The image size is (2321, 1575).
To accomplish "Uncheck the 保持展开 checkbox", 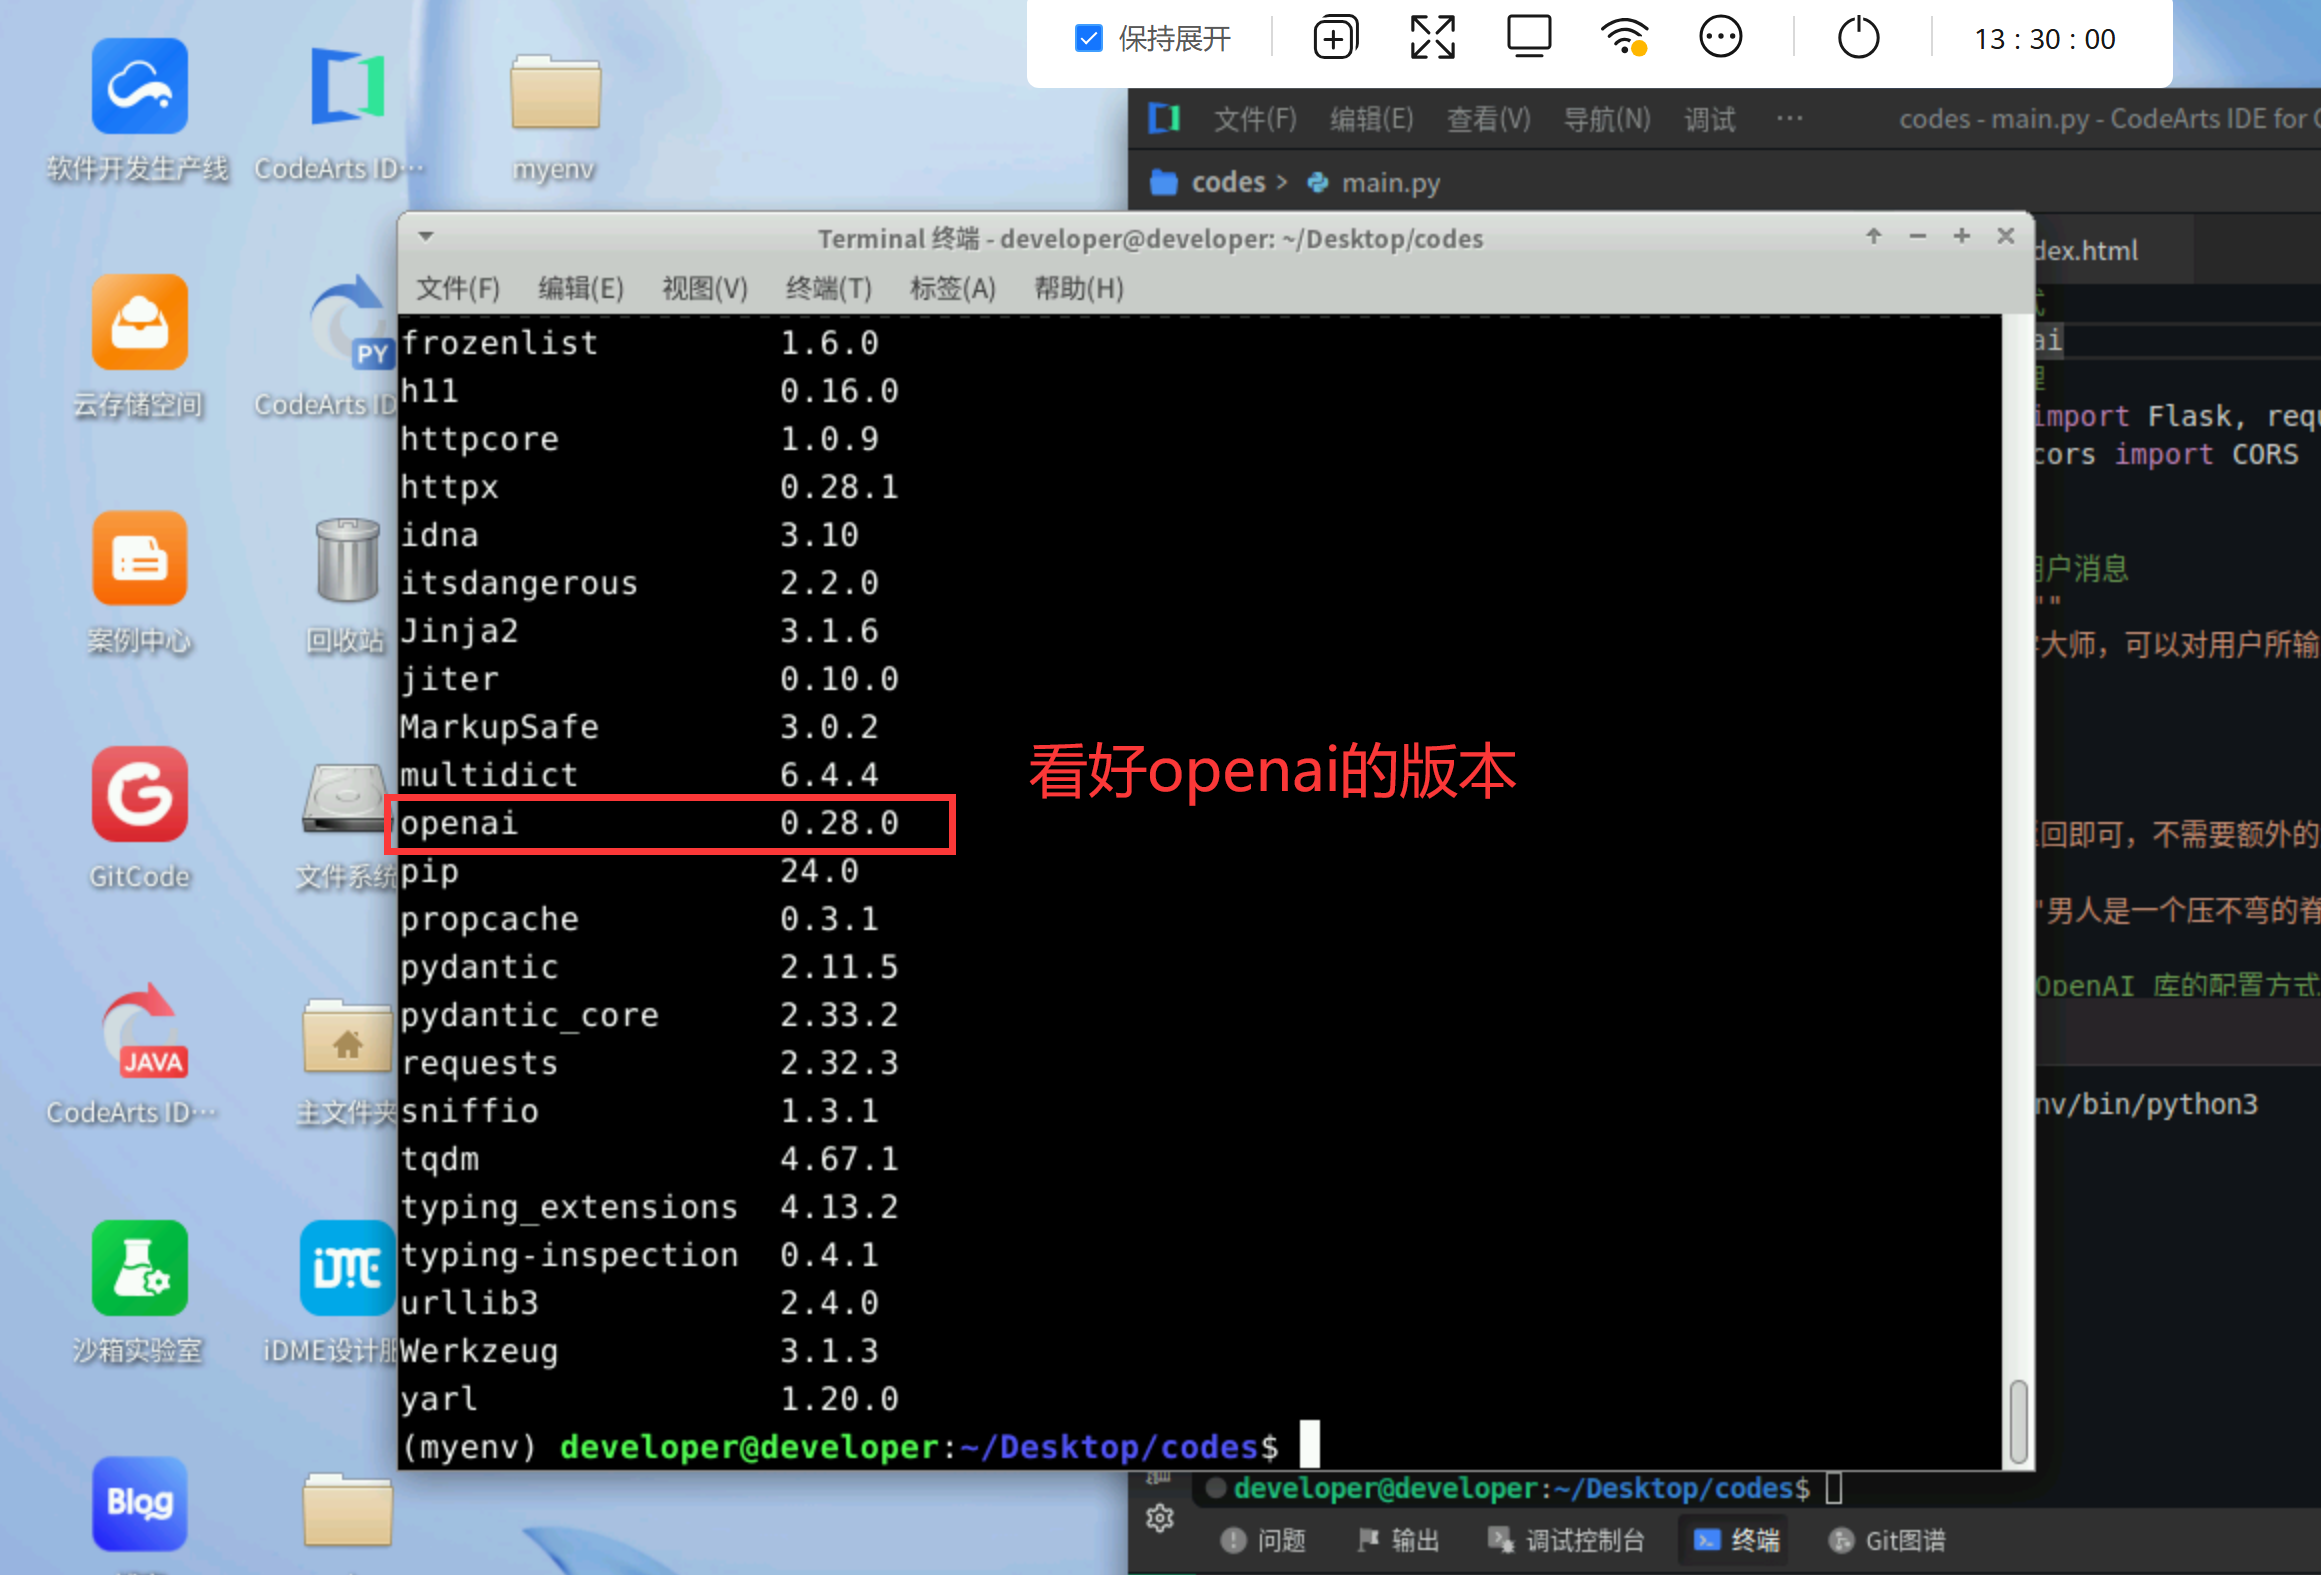I will (1088, 39).
